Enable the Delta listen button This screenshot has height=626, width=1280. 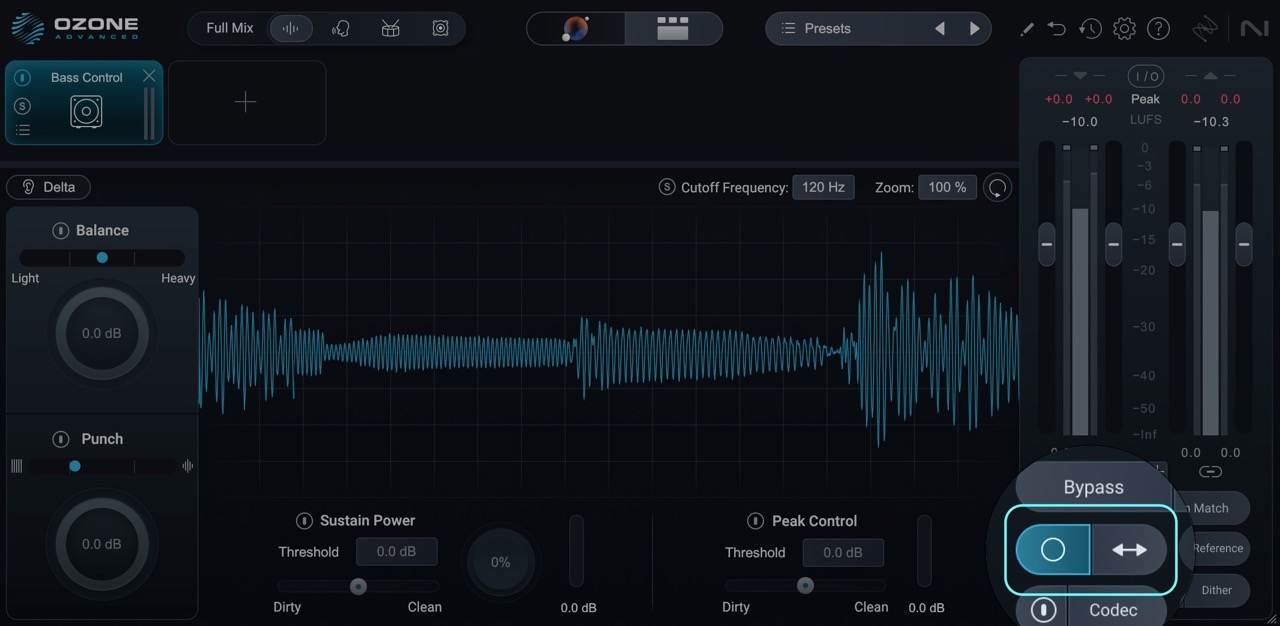point(48,187)
